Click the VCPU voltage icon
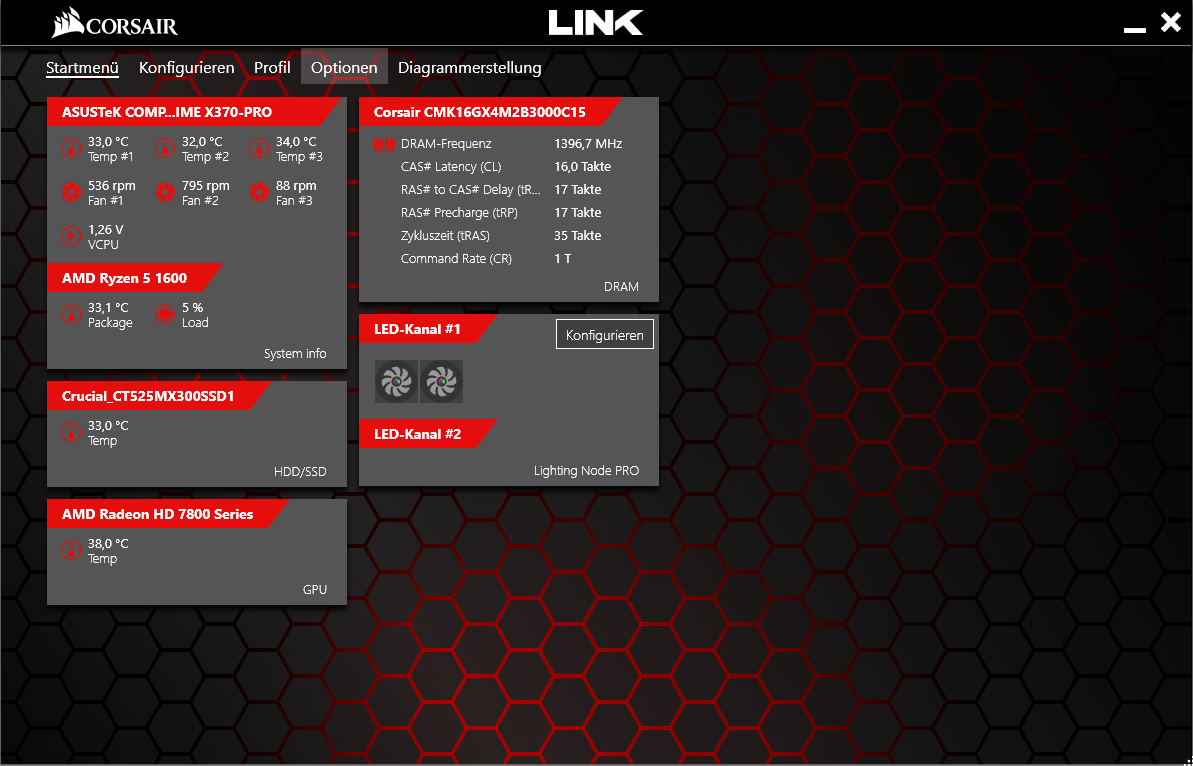The image size is (1193, 766). pos(70,237)
